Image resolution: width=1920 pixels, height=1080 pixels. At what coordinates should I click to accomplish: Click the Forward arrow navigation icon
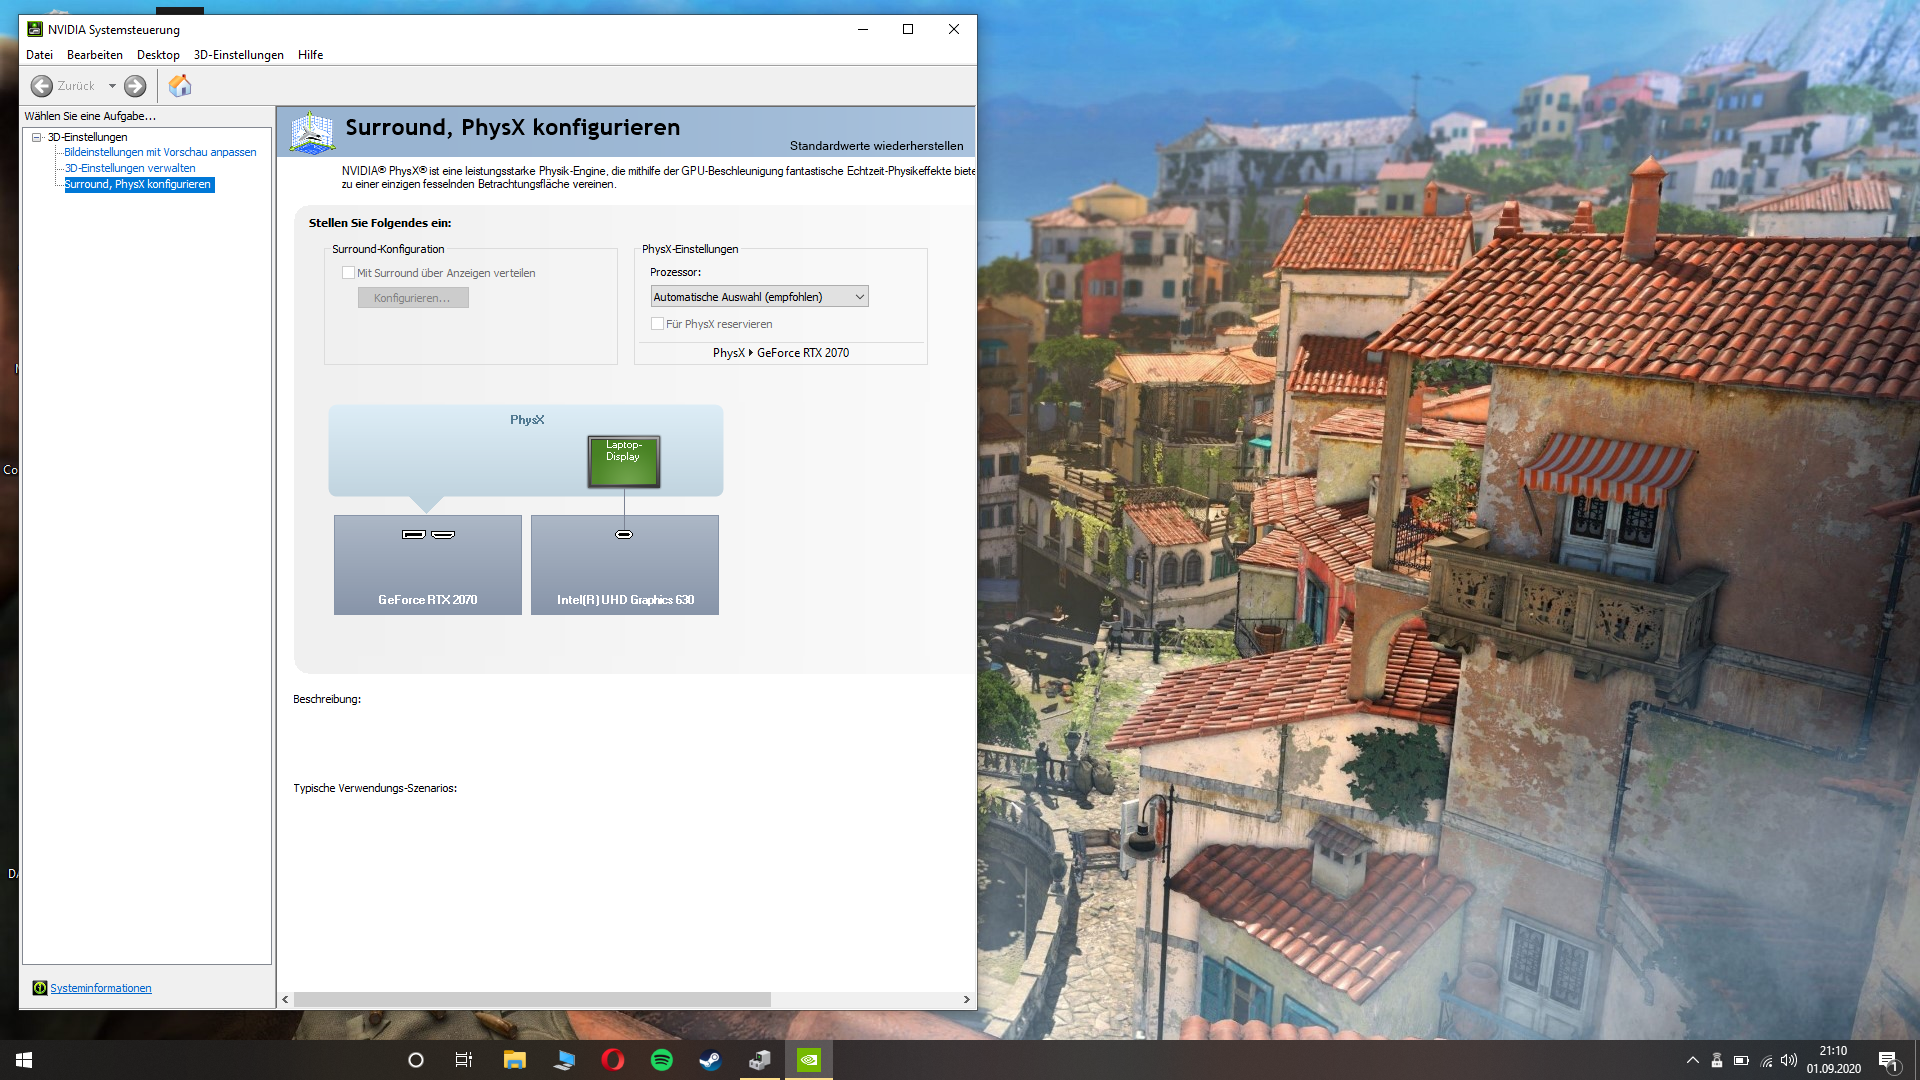point(135,86)
